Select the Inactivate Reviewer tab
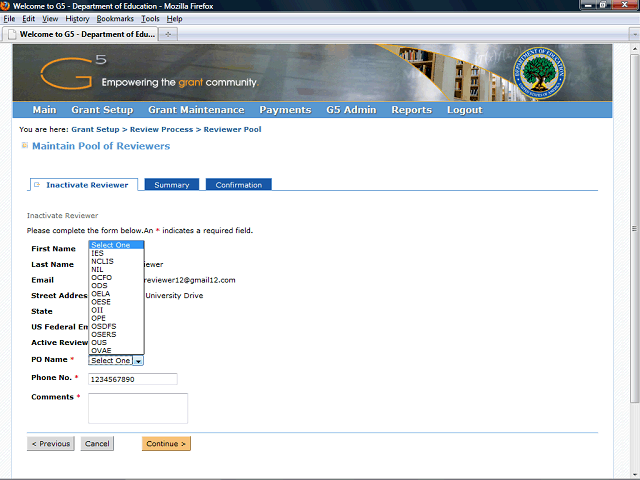 [x=84, y=185]
